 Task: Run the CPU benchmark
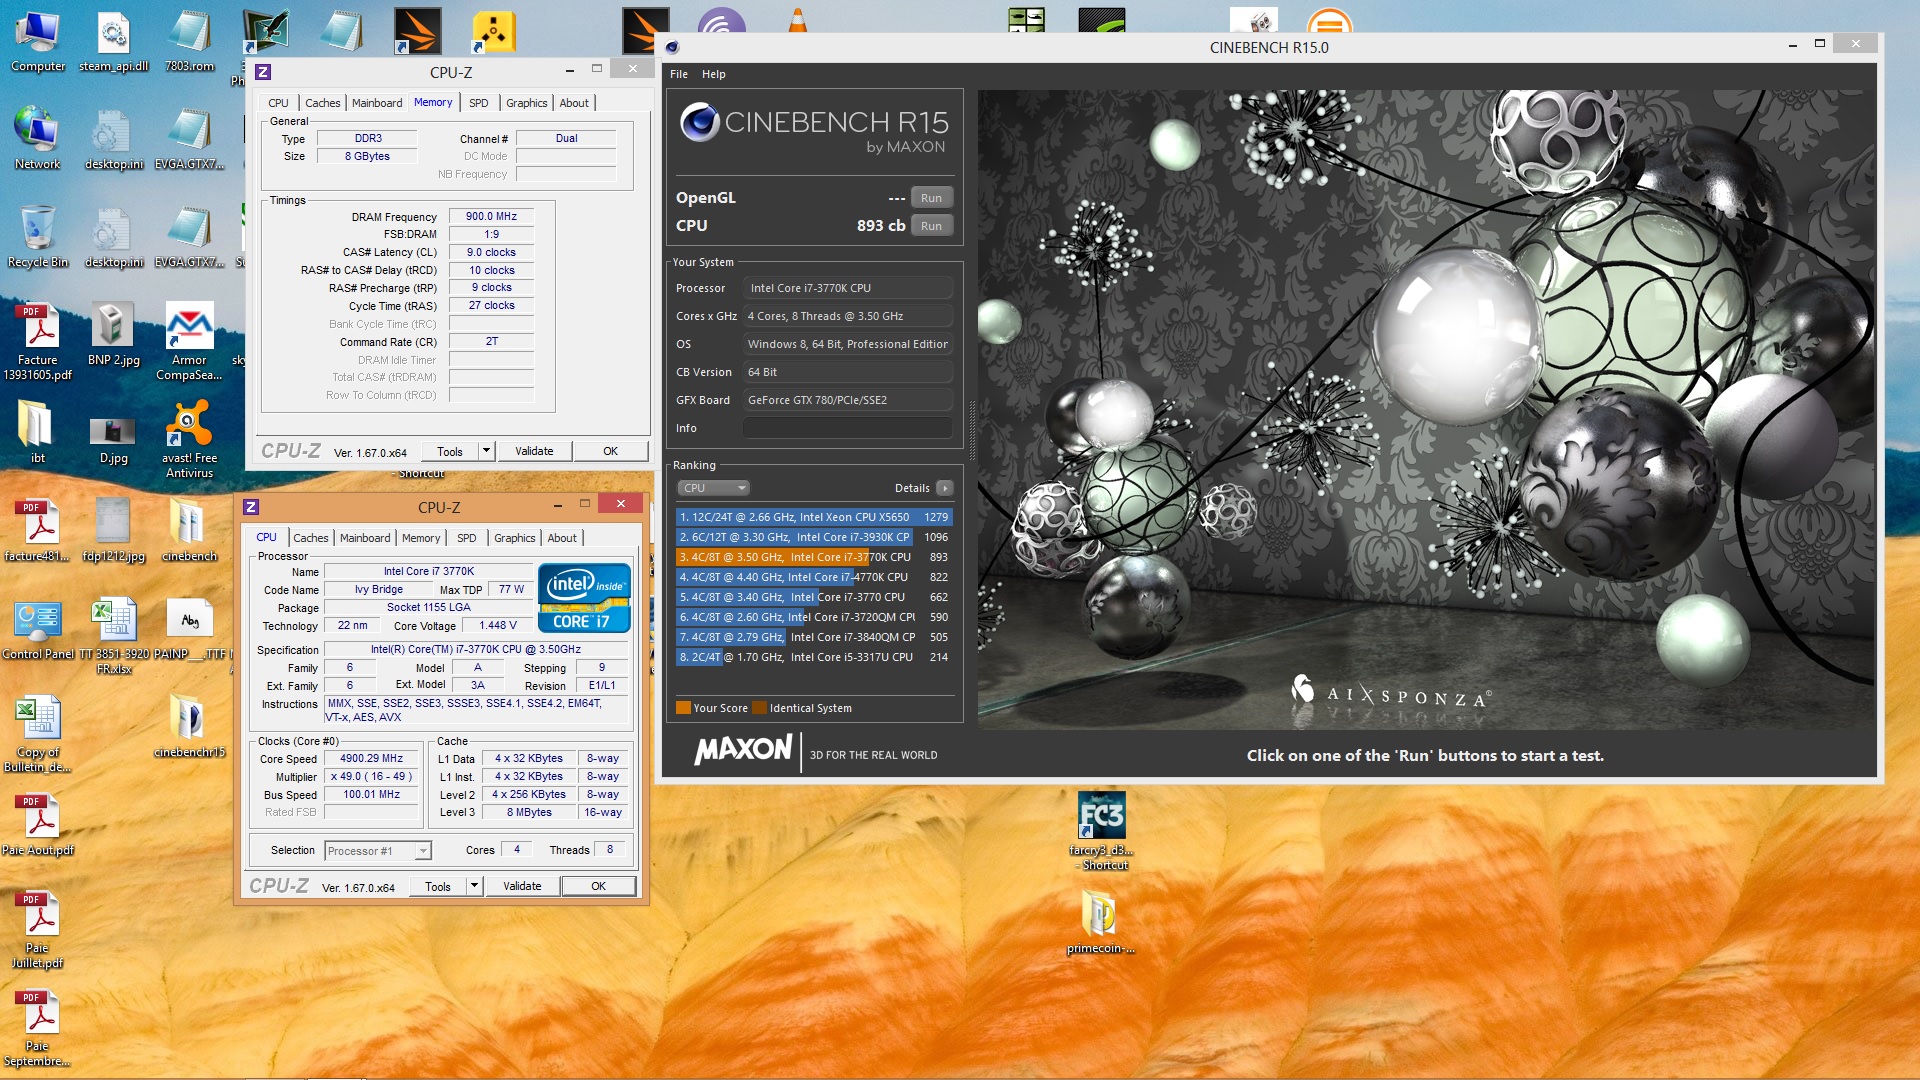[931, 226]
